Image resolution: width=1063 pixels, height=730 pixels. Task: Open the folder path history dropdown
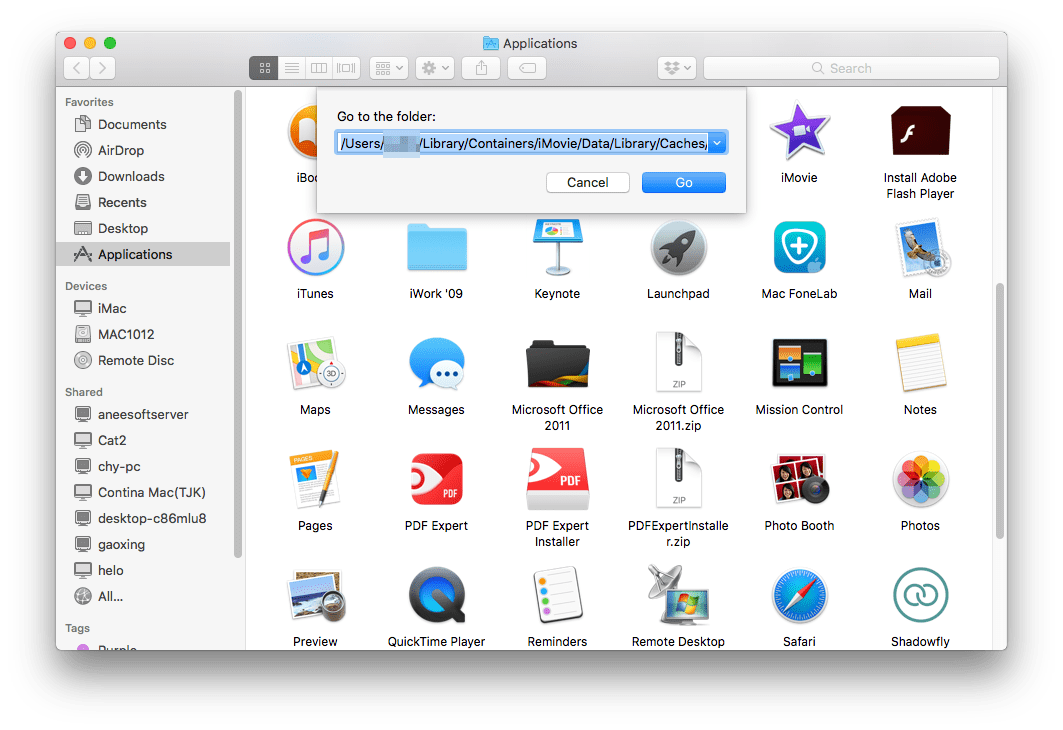pyautogui.click(x=718, y=142)
